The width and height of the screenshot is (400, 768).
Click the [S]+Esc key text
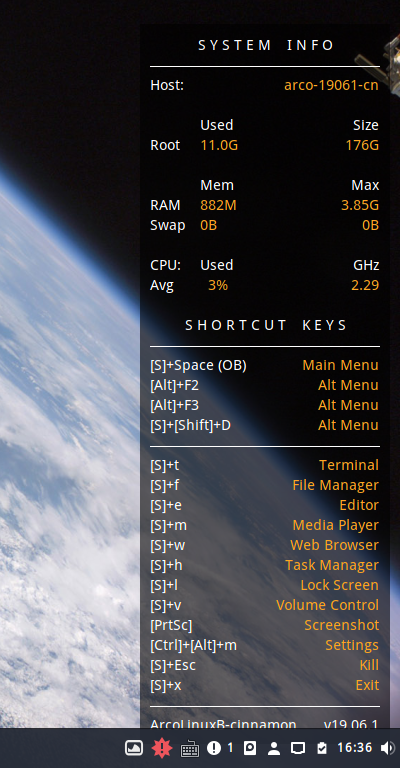point(173,665)
